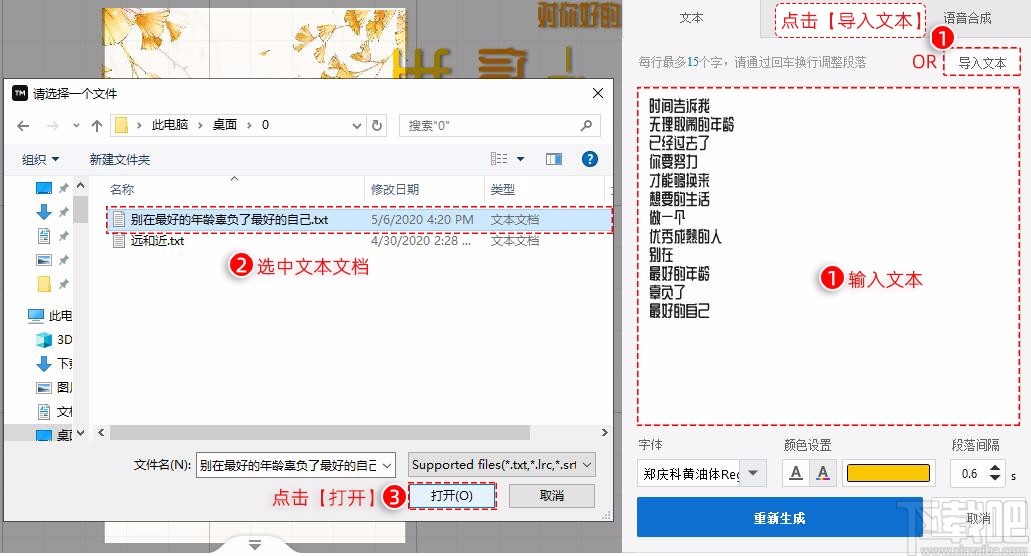This screenshot has width=1031, height=556.
Task: Toggle the preview pane icon
Action: [554, 159]
